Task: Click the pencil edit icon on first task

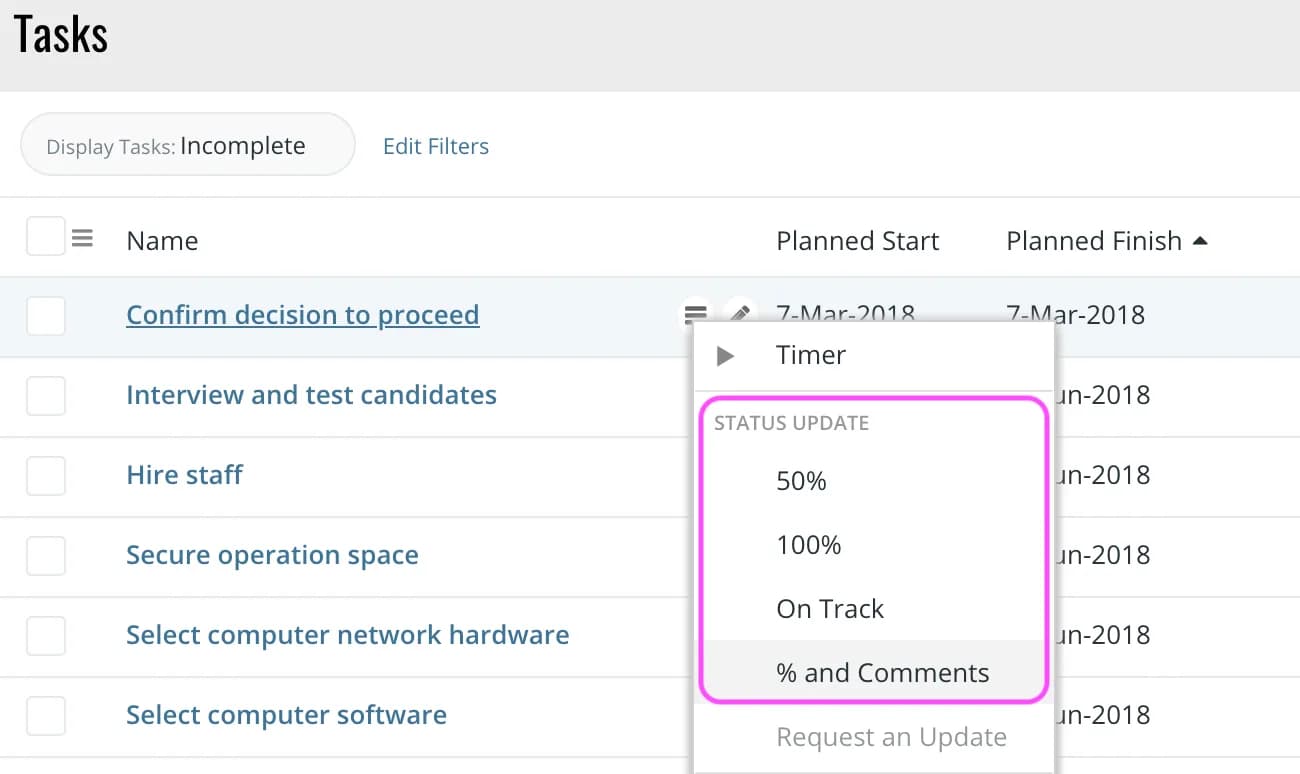Action: pyautogui.click(x=739, y=313)
